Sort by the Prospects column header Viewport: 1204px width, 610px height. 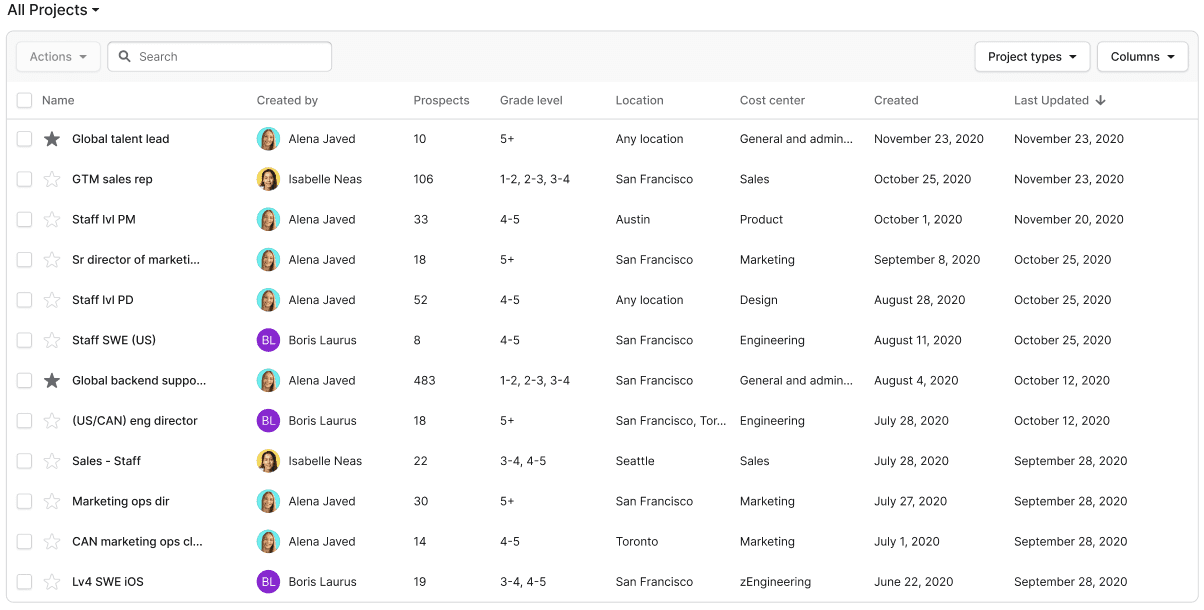pyautogui.click(x=441, y=100)
